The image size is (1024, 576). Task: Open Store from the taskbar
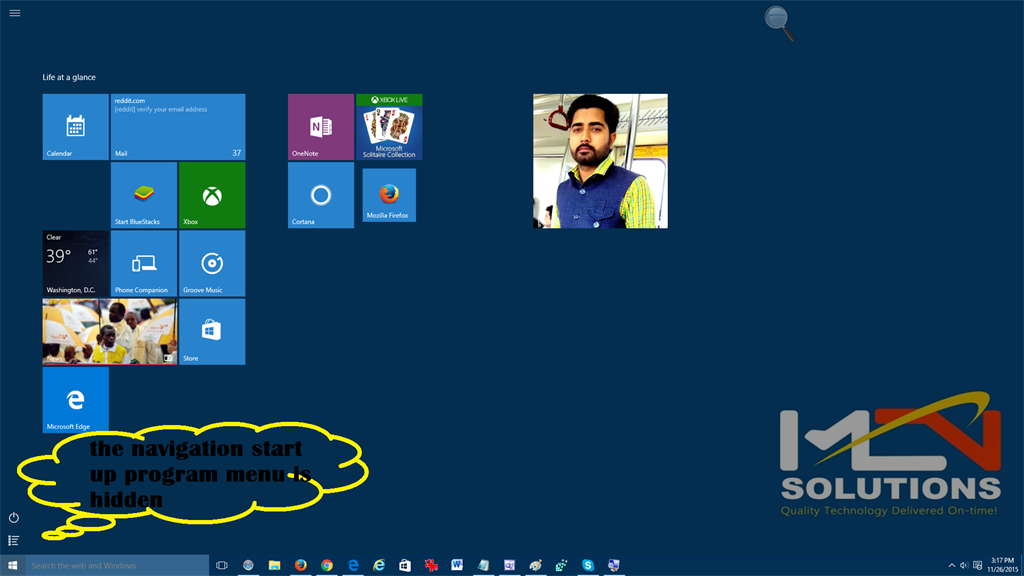[x=405, y=566]
